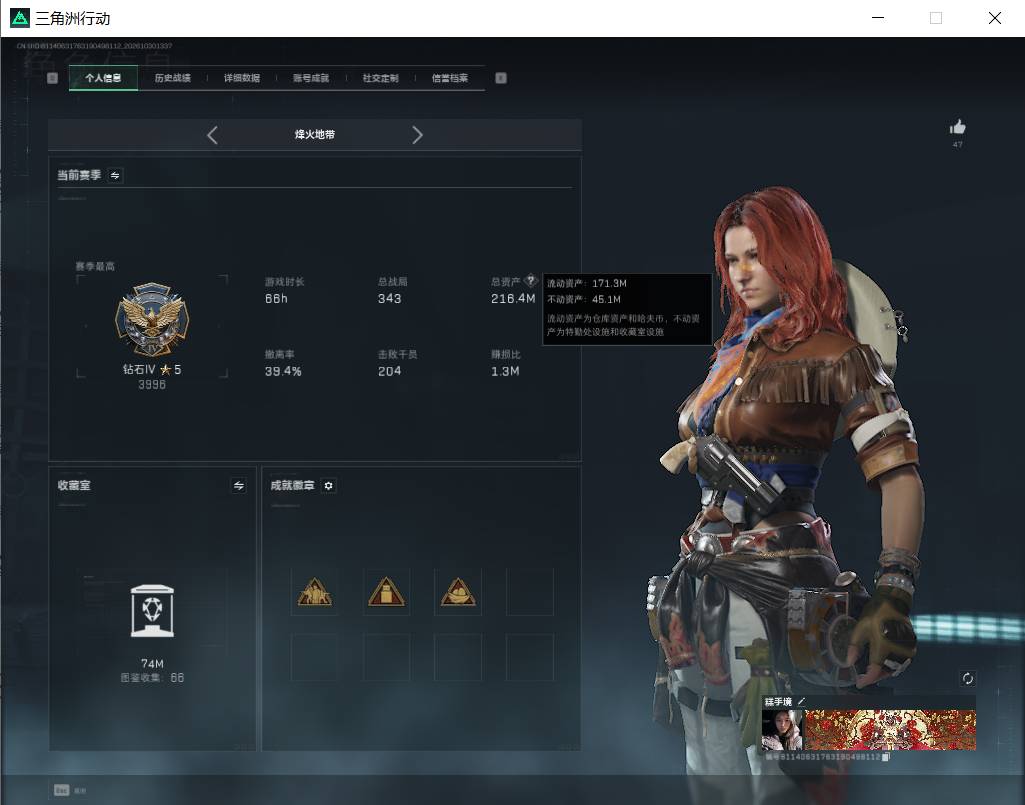This screenshot has width=1025, height=805.
Task: Open the 成就徽章 settings gear
Action: click(x=328, y=485)
